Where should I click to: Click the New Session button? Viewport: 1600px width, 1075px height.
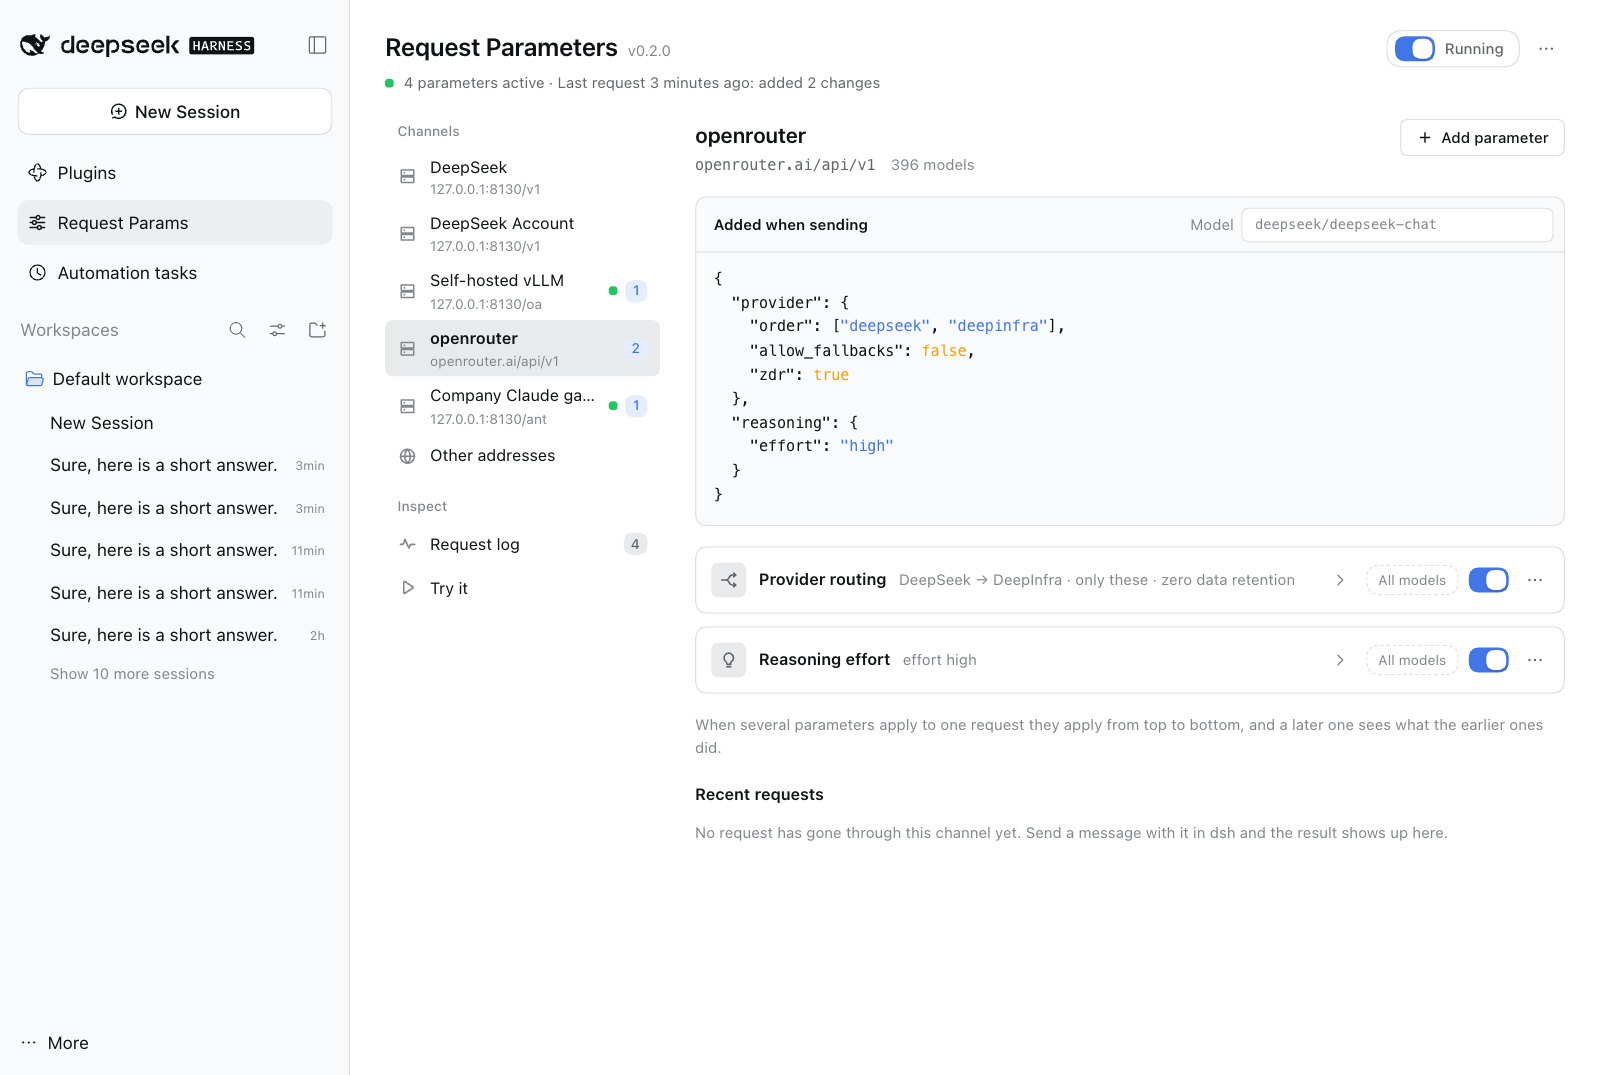click(x=175, y=111)
